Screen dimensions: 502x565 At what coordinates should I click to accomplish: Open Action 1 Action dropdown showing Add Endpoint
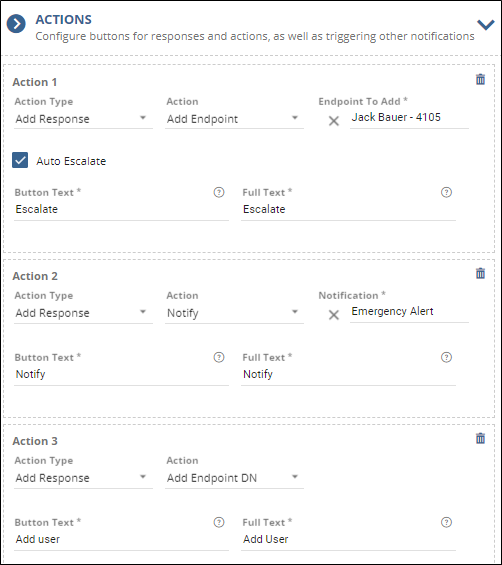tap(234, 119)
